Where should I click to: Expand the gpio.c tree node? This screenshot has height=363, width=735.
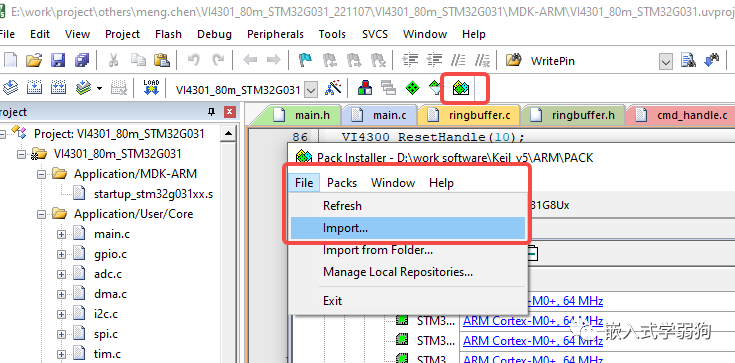click(x=61, y=254)
